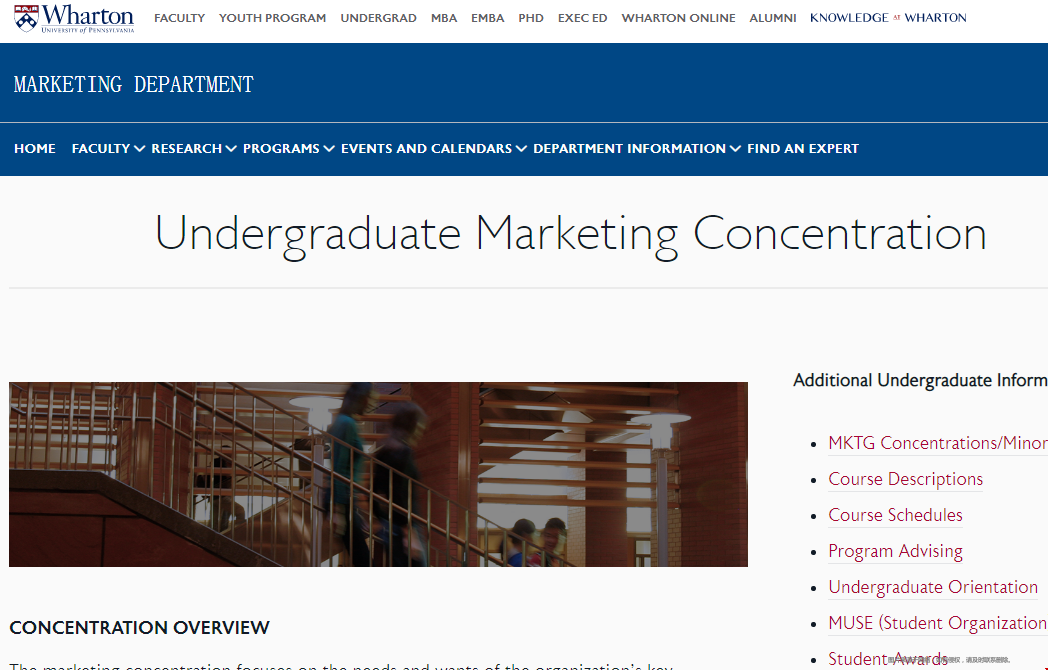Click the Additional Undergraduate Information heading
1048x670 pixels.
[920, 380]
